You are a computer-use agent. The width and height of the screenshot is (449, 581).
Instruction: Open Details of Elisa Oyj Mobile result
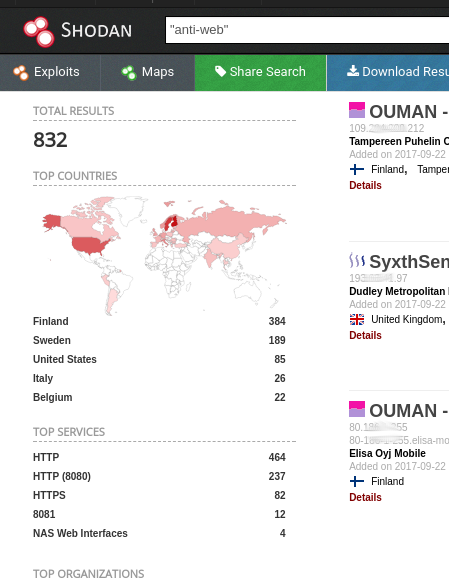tap(365, 497)
